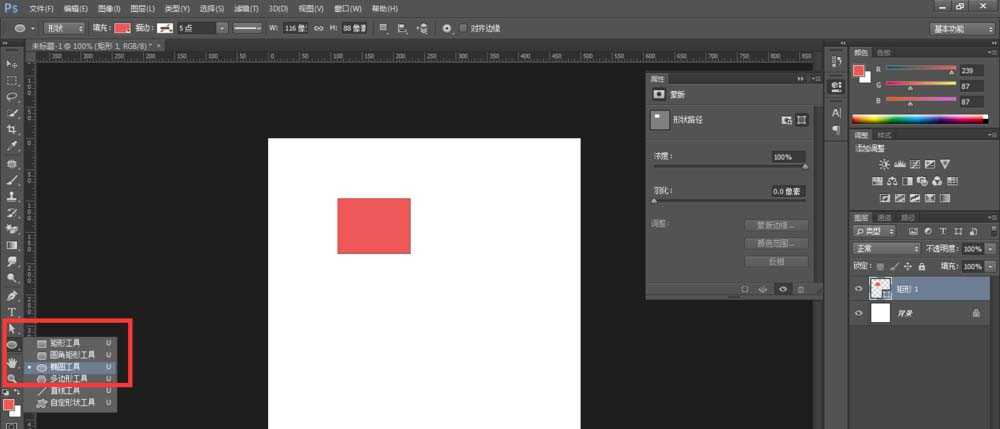Image resolution: width=1000 pixels, height=429 pixels.
Task: Select the Eyedropper tool
Action: tap(12, 146)
